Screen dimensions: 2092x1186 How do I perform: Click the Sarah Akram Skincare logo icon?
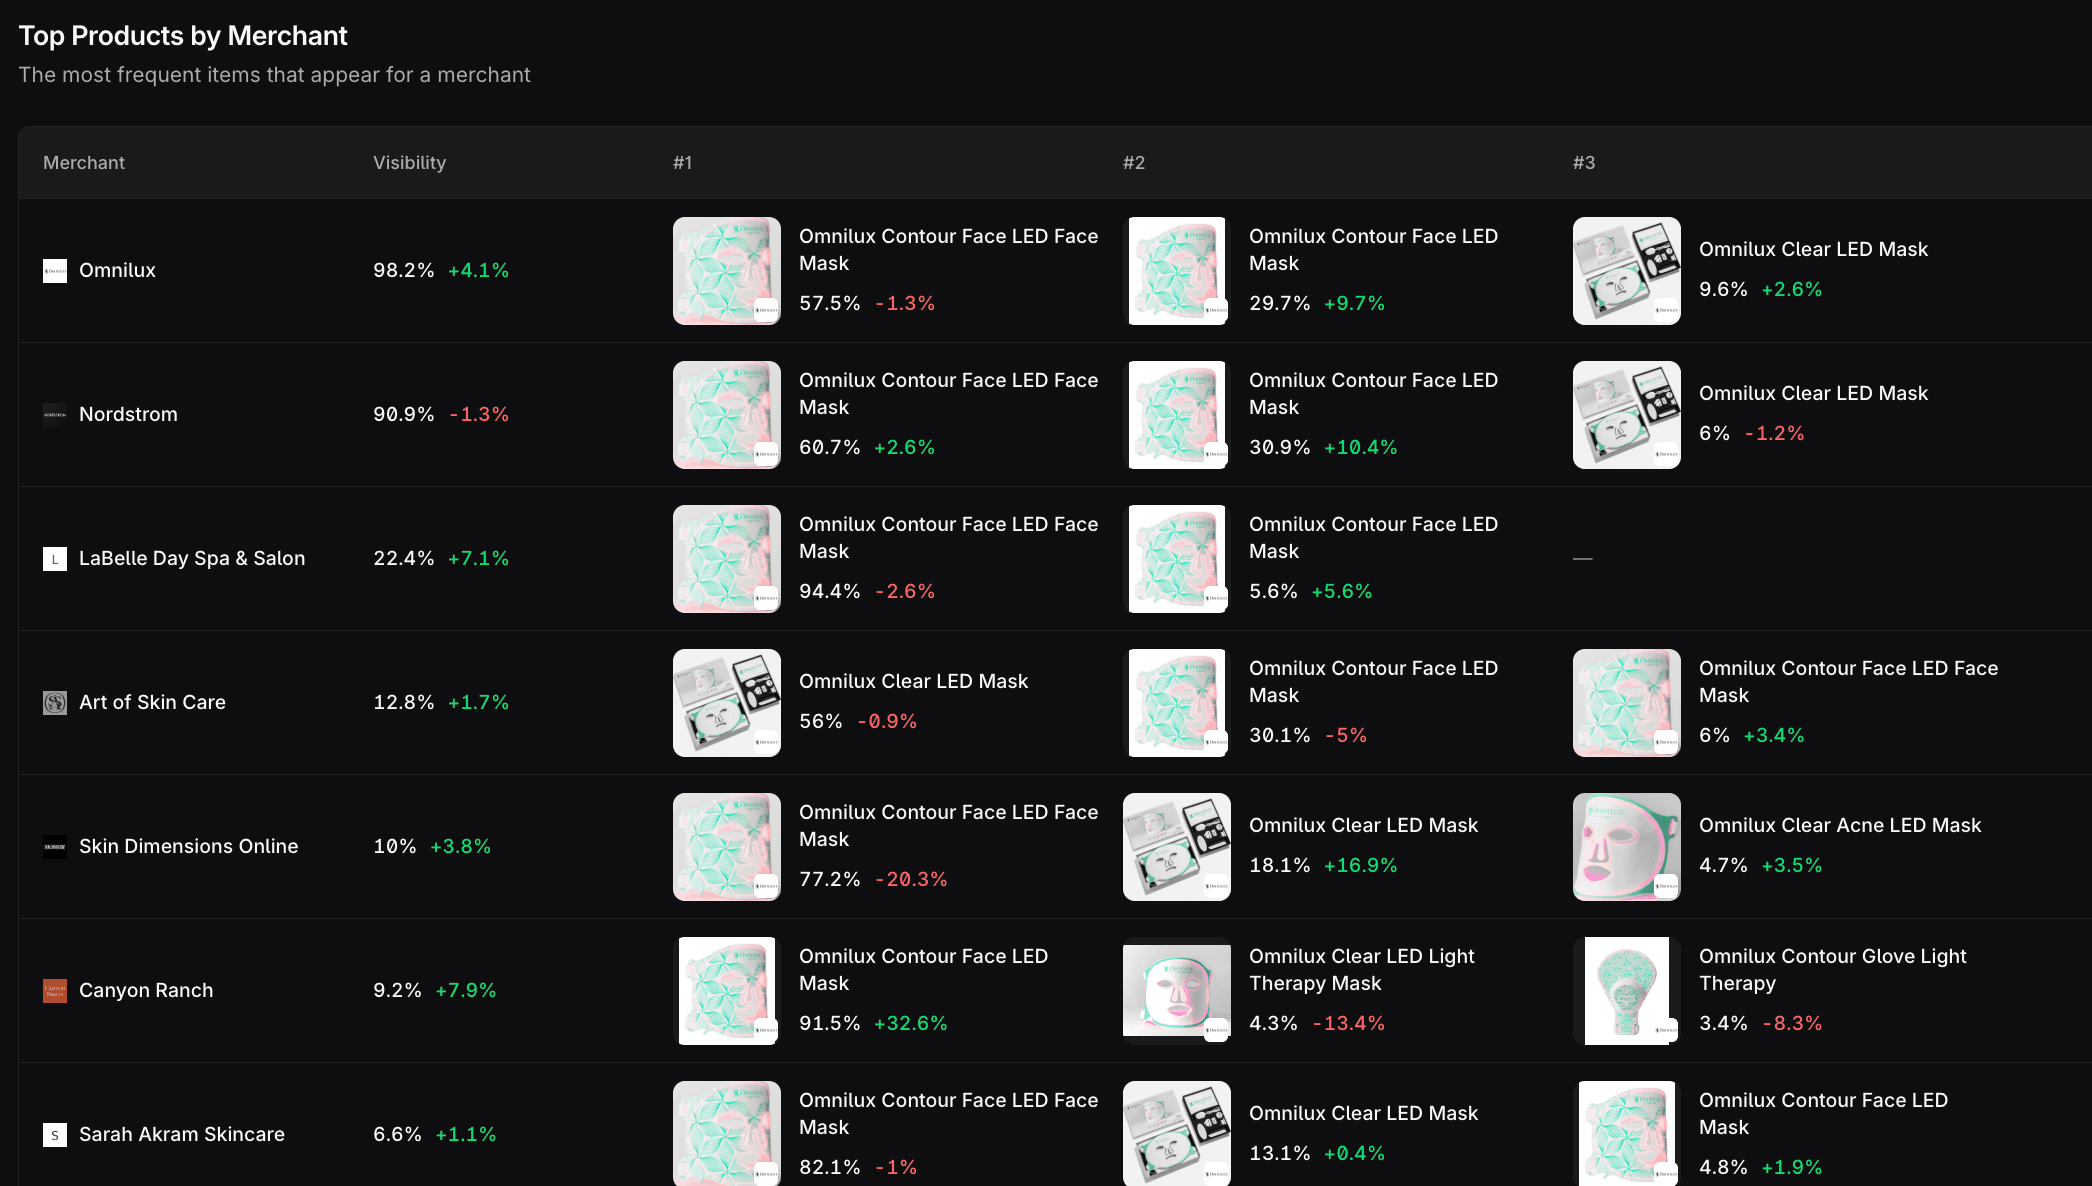55,1135
